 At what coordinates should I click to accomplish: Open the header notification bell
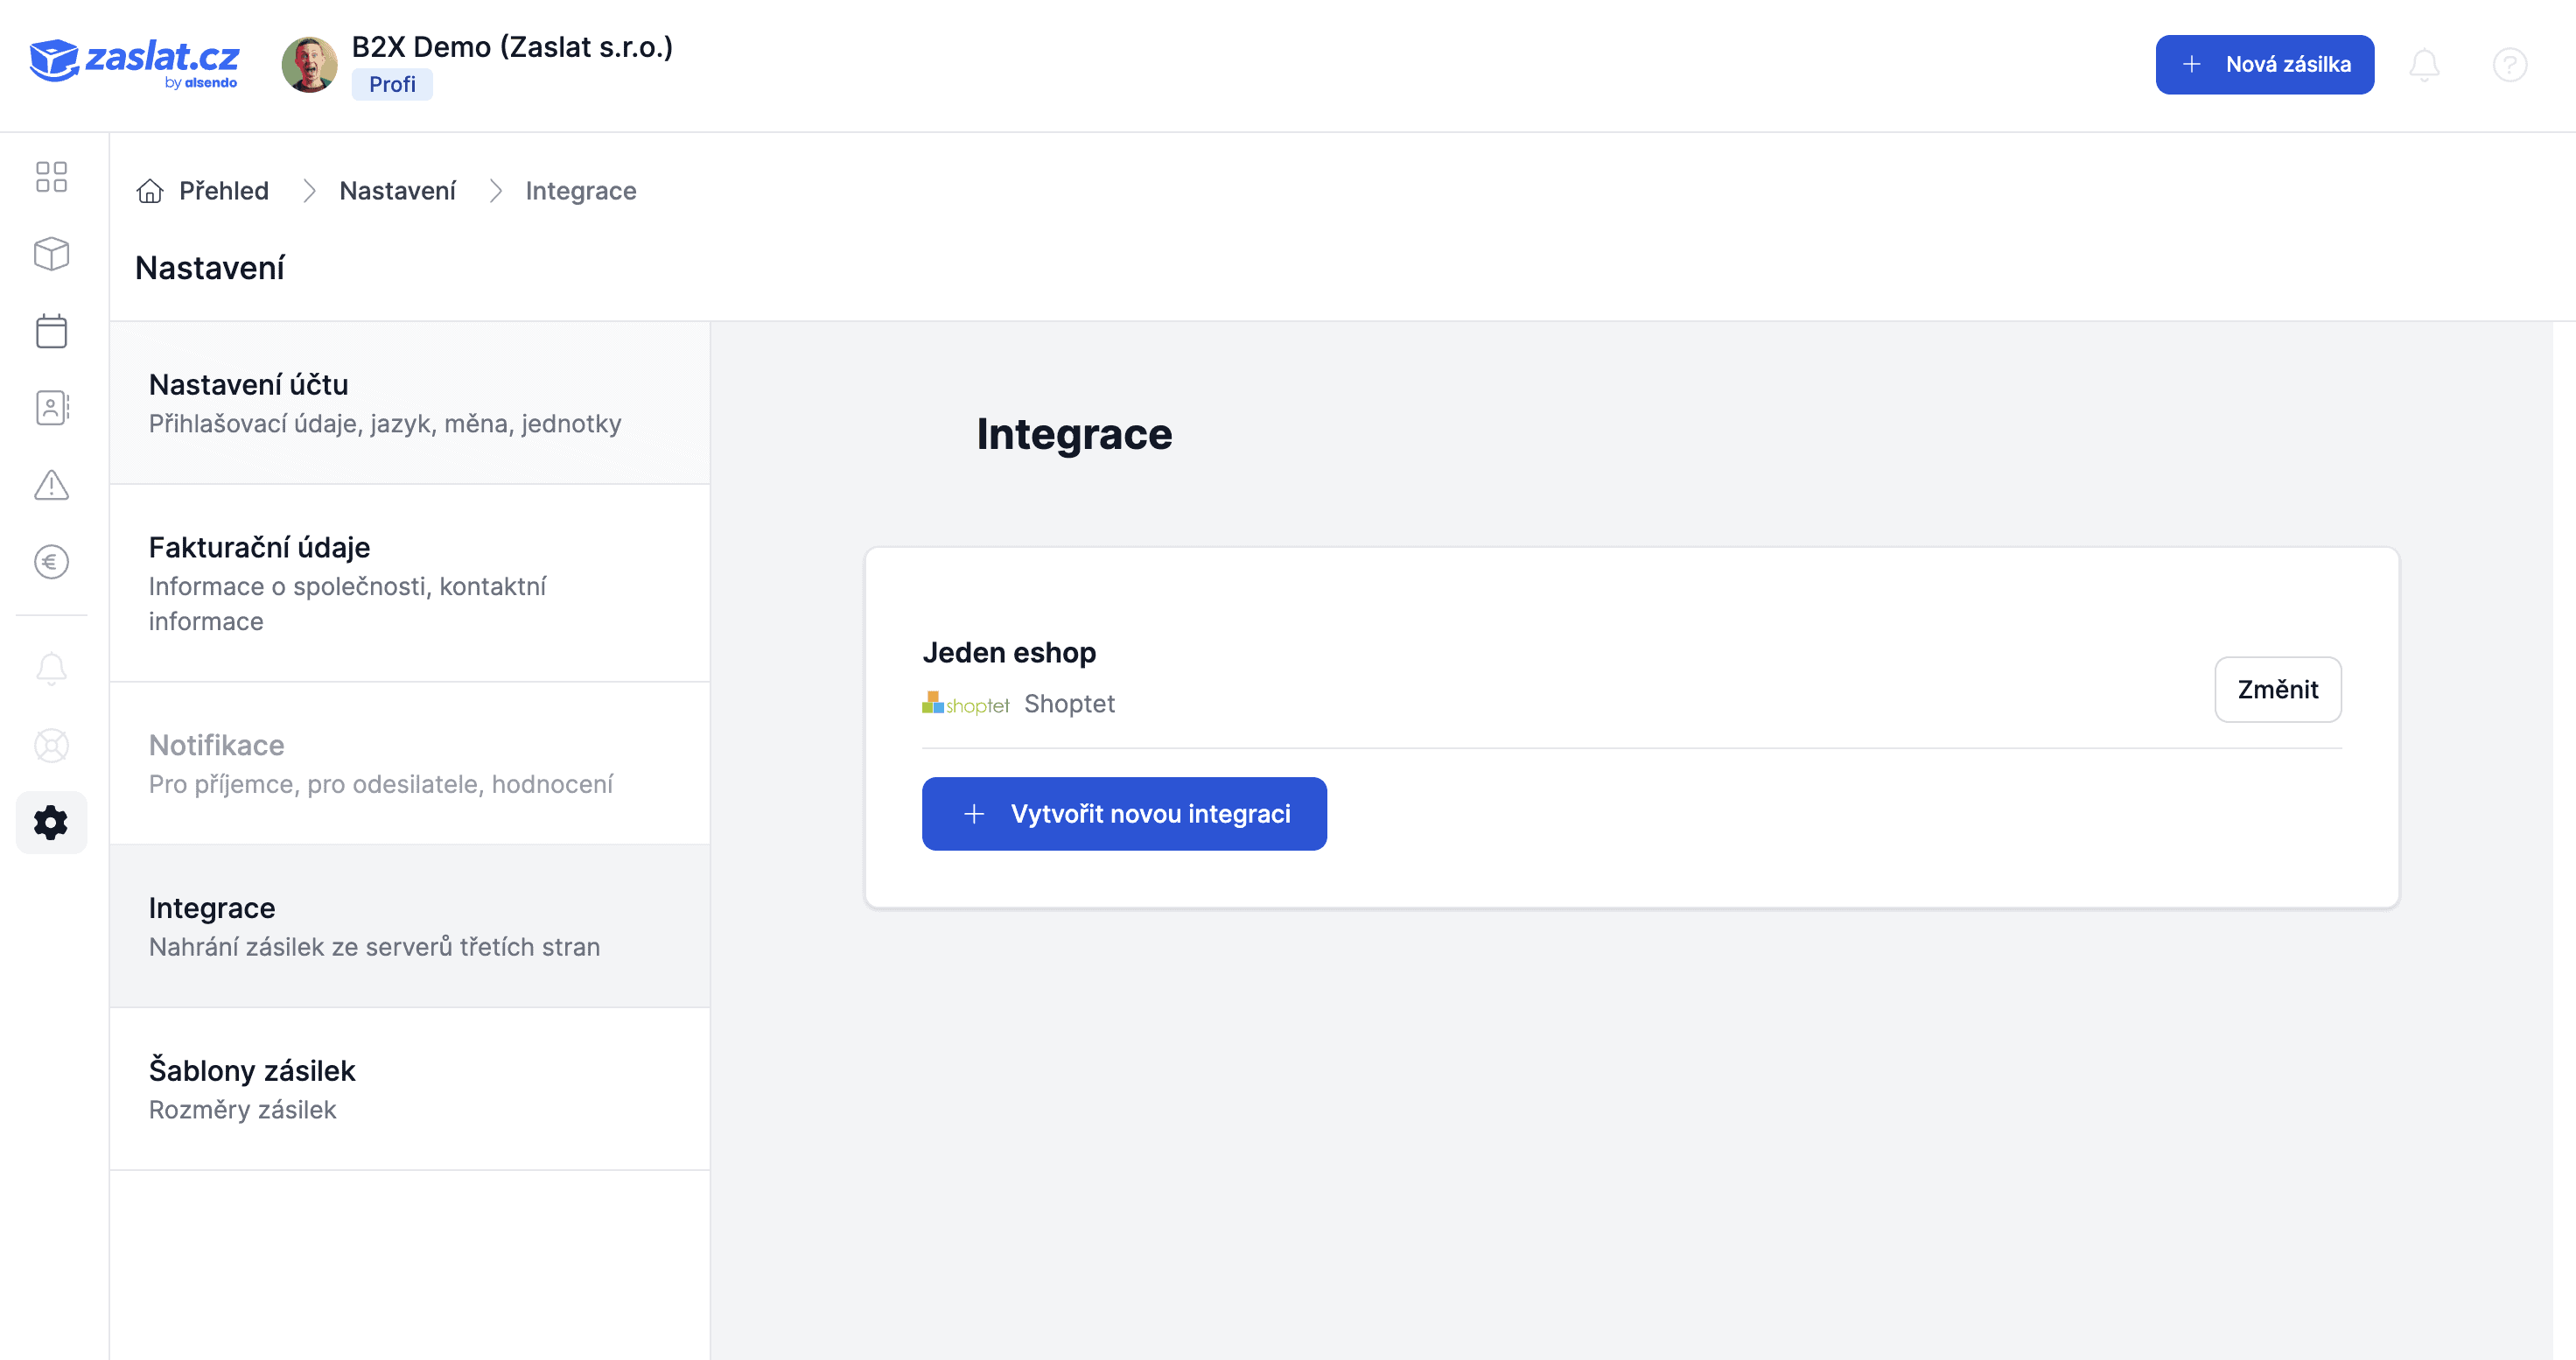2424,65
